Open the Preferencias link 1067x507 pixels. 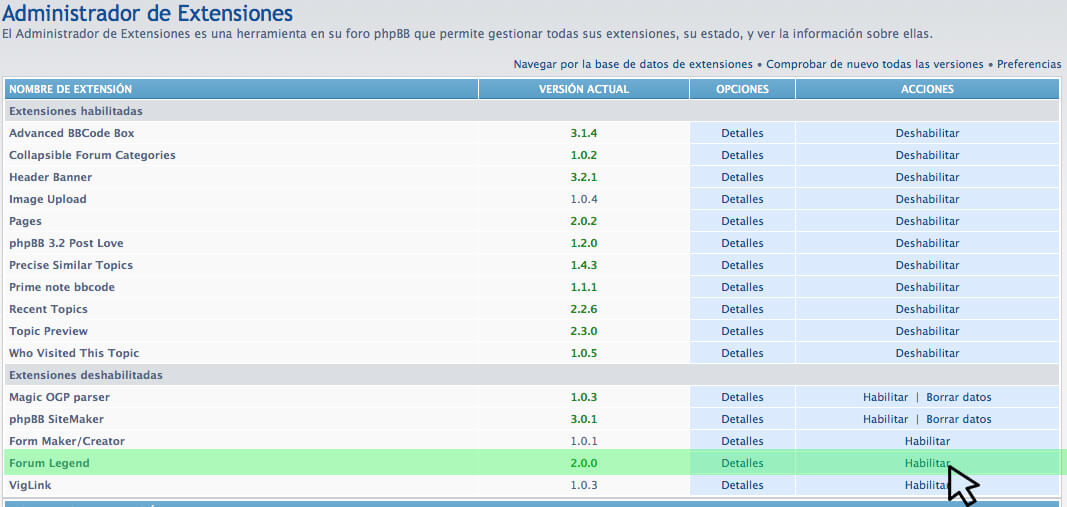(1028, 64)
